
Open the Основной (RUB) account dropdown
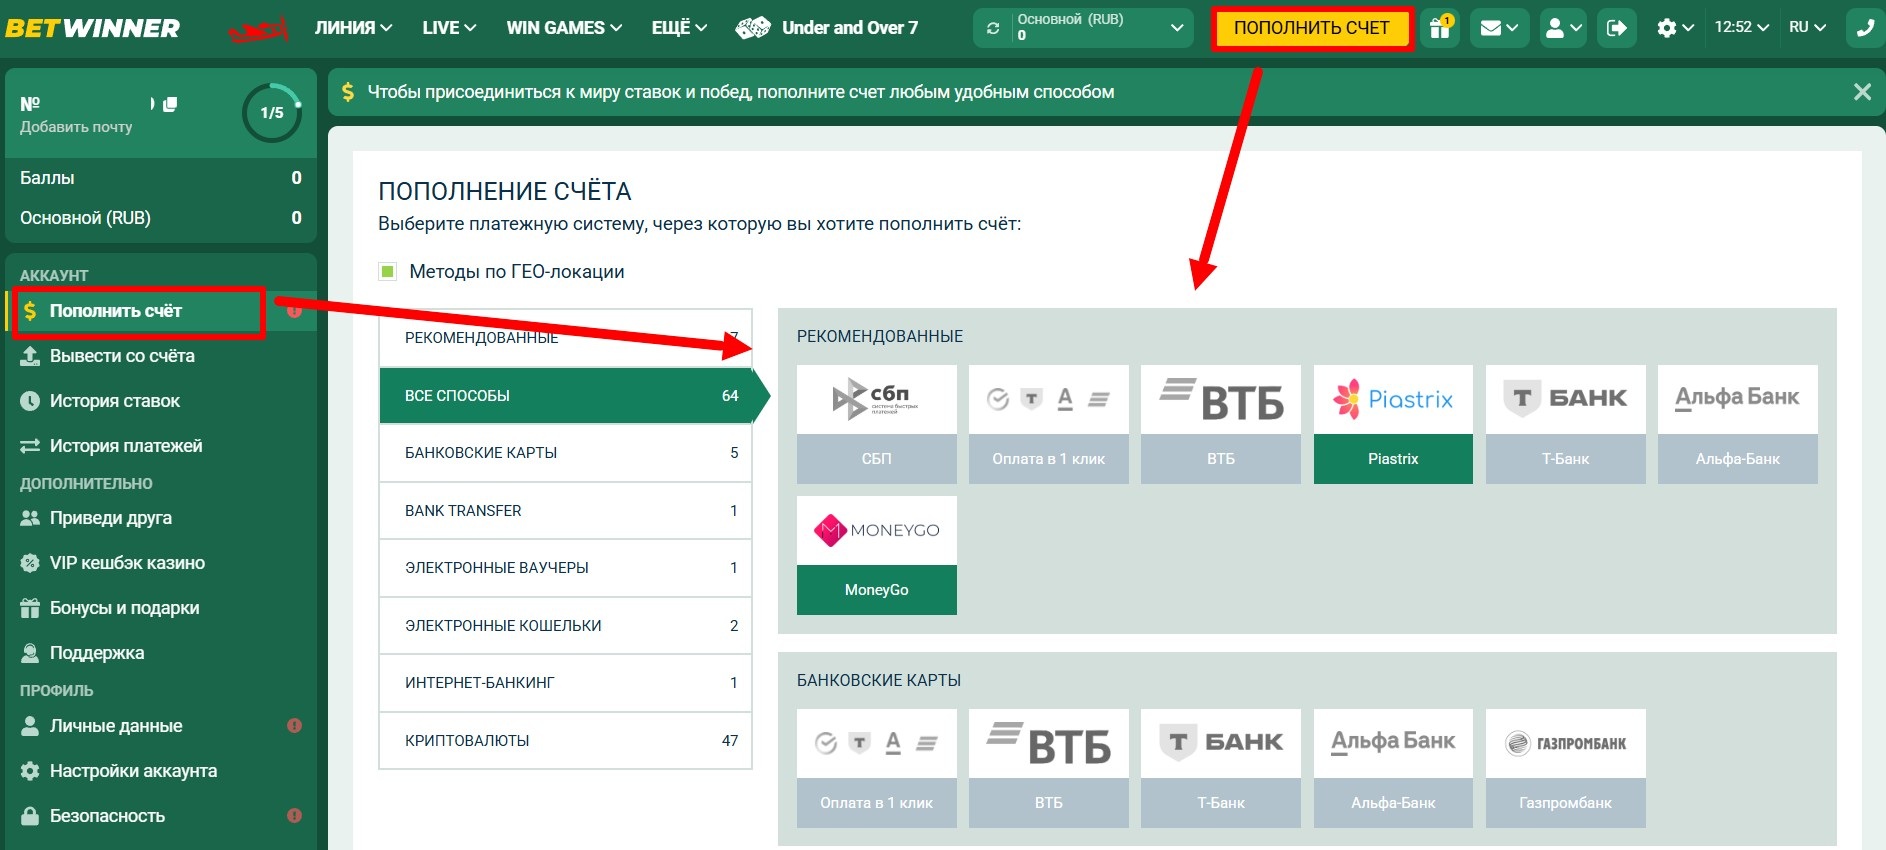[1083, 28]
